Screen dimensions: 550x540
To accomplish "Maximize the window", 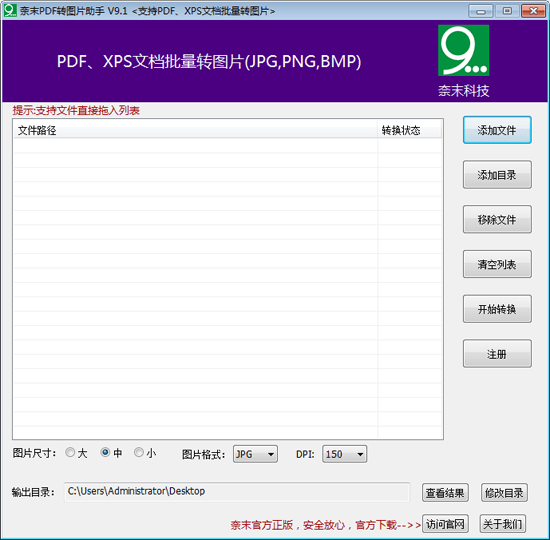I will [x=507, y=11].
